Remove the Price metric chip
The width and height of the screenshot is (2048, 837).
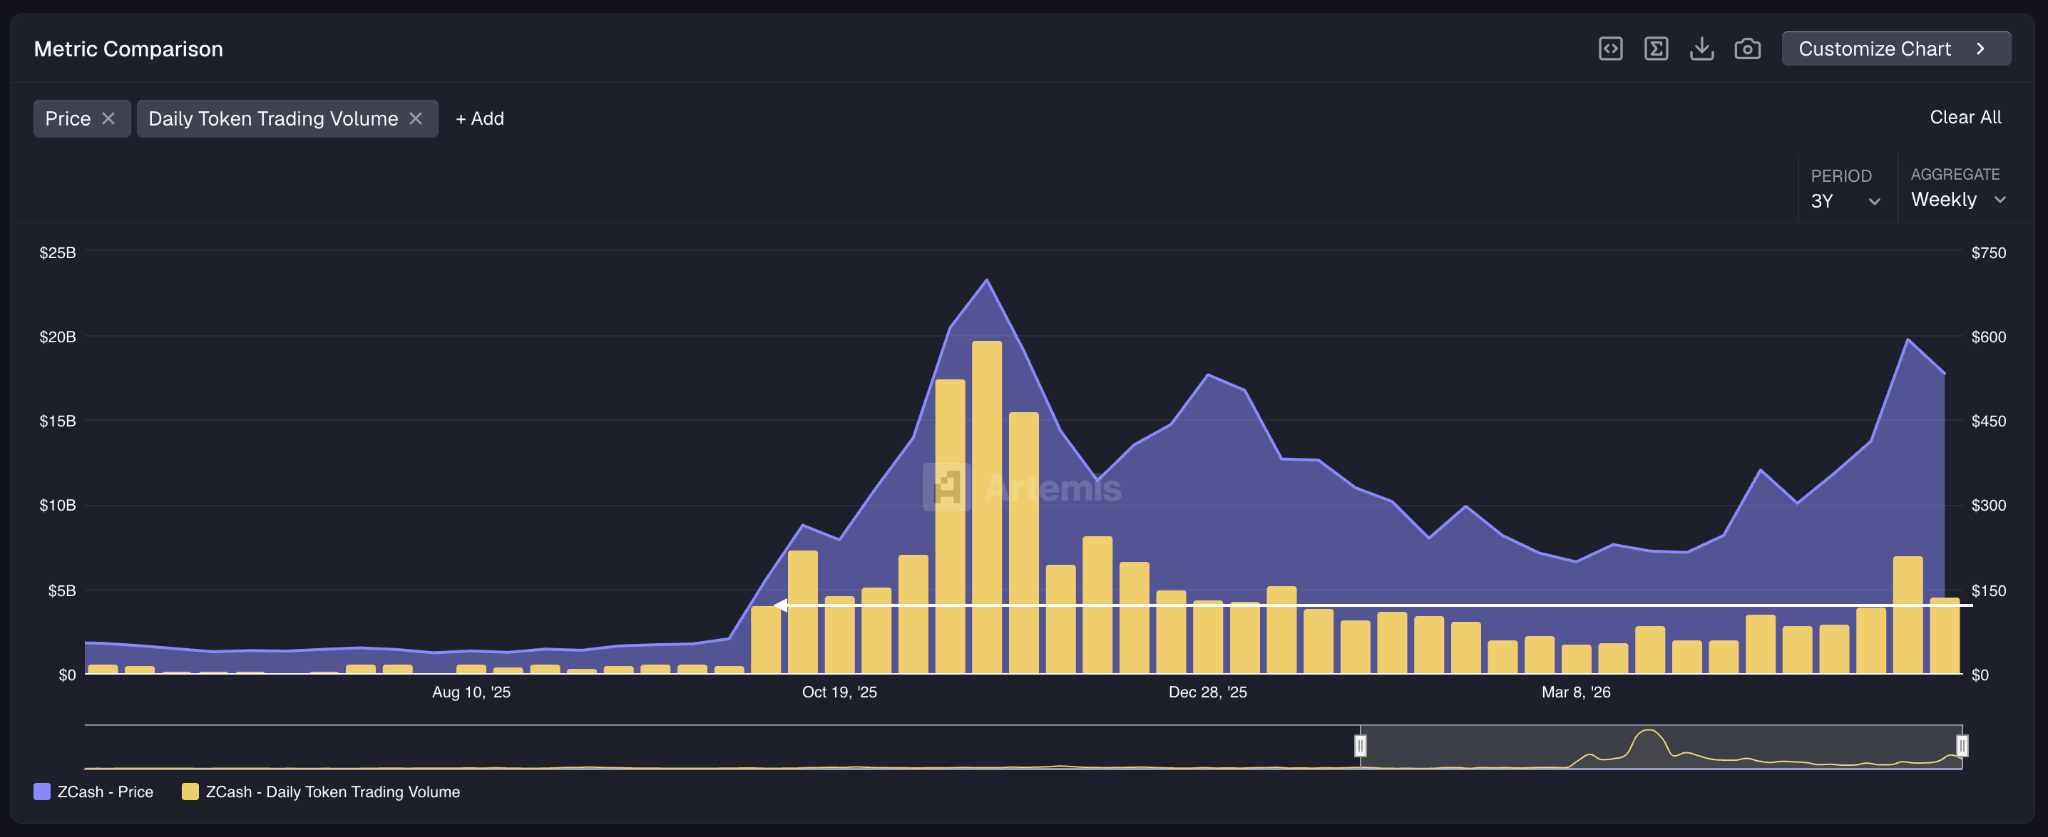coord(109,119)
